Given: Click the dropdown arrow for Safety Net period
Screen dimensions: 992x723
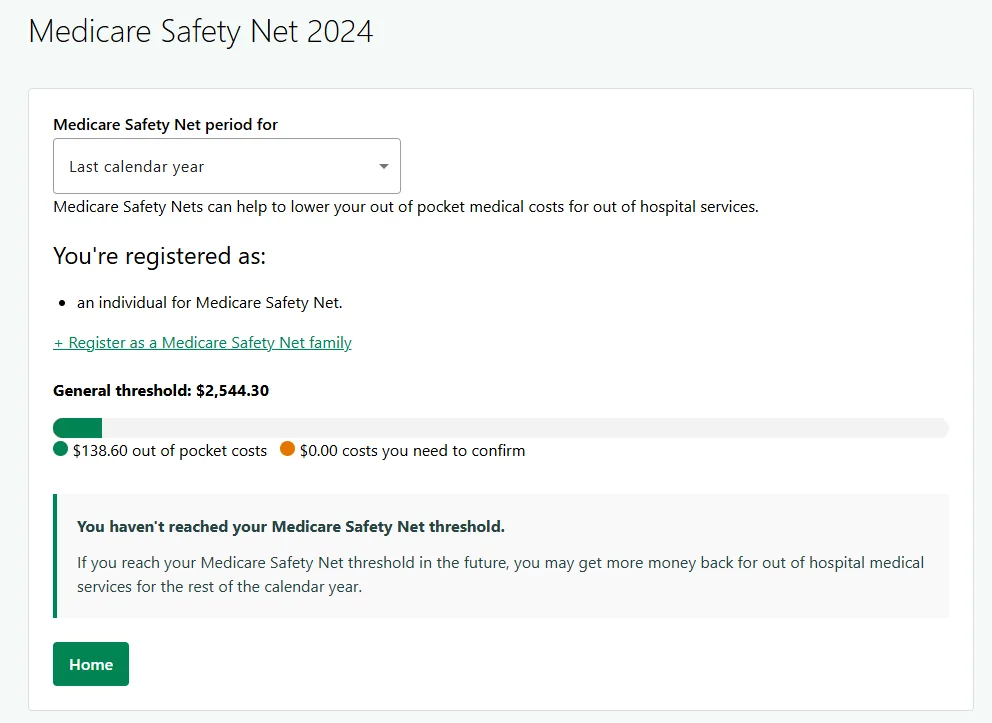Looking at the screenshot, I should pos(384,167).
